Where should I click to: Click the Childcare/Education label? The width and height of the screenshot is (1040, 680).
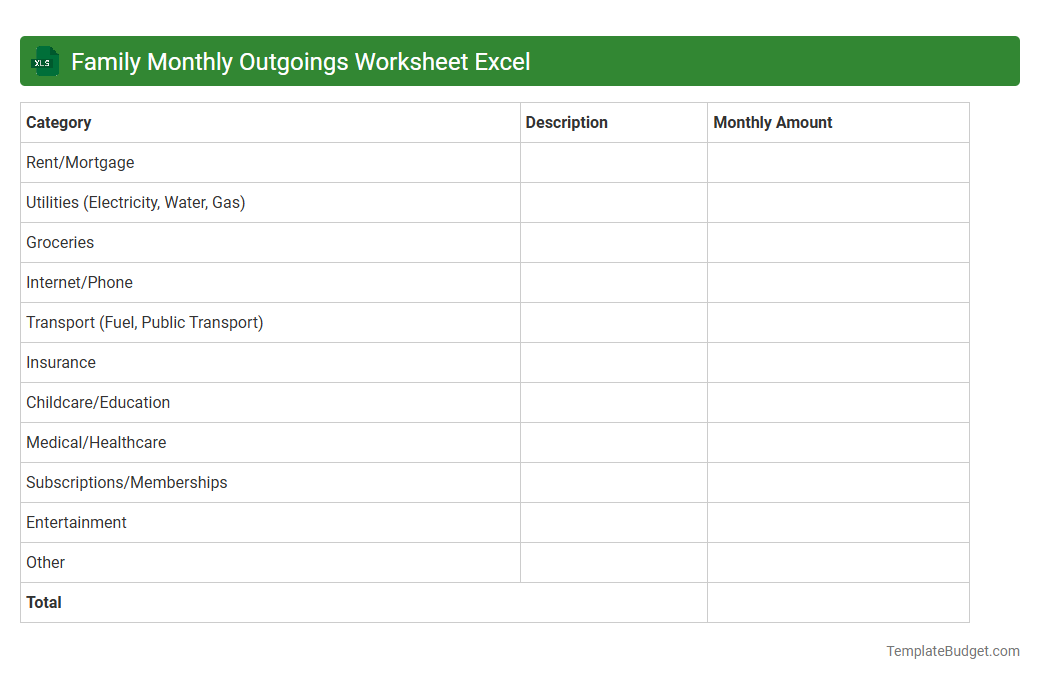(x=98, y=402)
